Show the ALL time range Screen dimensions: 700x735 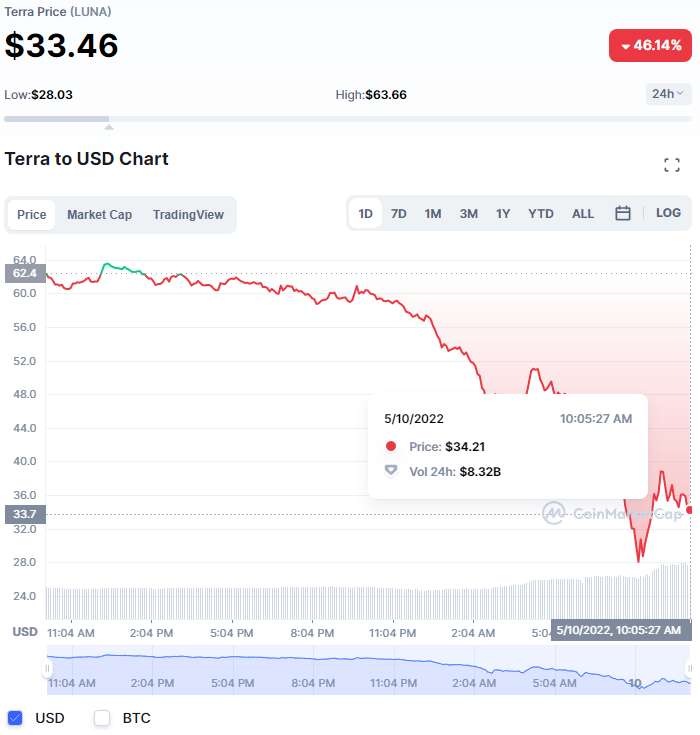(583, 214)
